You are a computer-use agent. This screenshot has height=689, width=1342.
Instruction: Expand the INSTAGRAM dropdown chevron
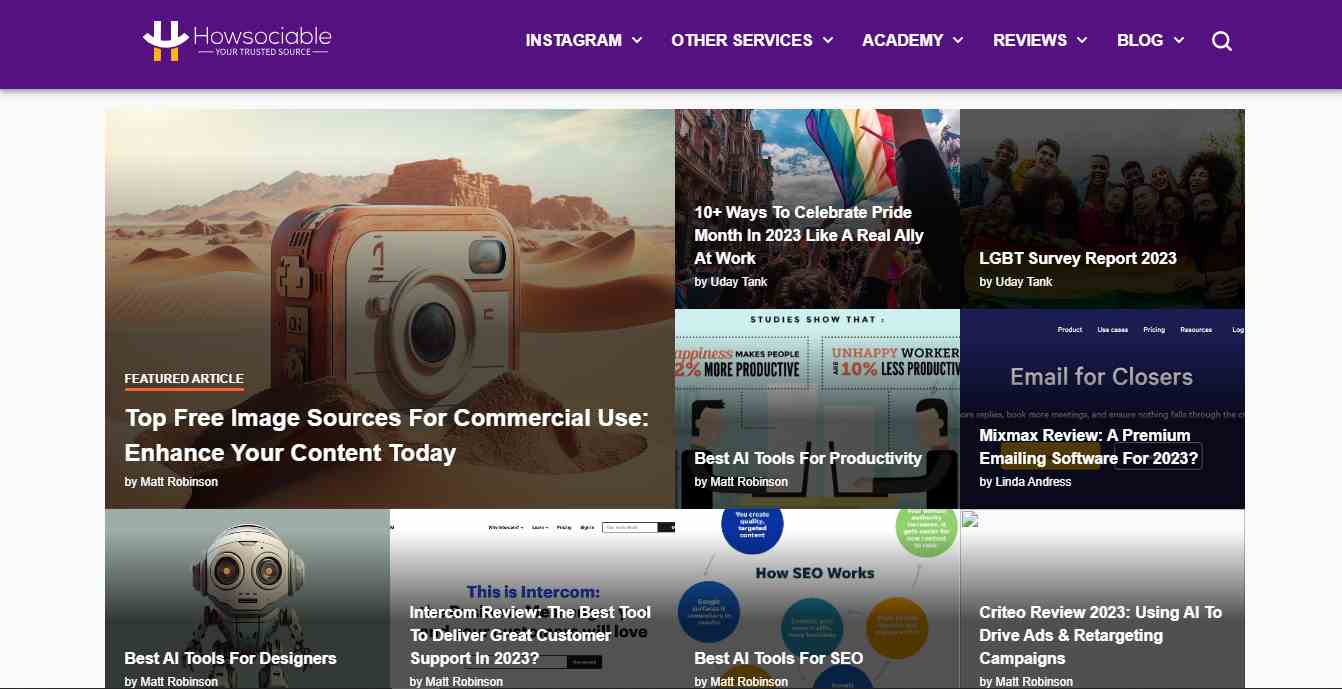637,41
